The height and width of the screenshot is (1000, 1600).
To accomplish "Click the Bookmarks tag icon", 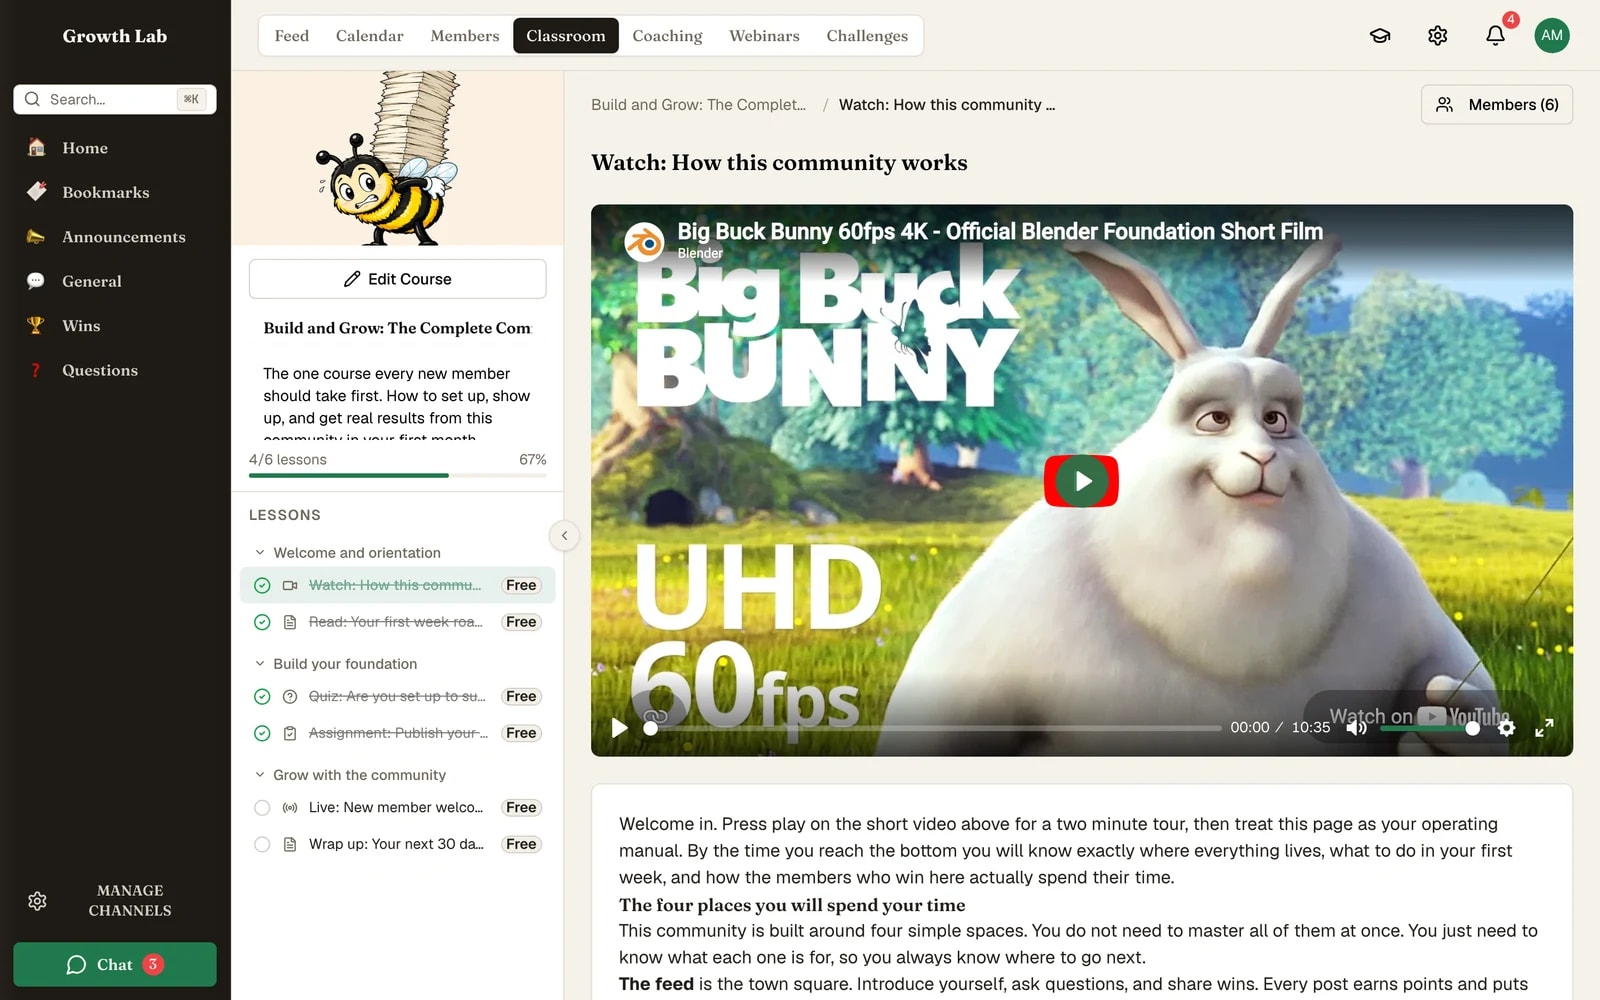I will point(36,192).
